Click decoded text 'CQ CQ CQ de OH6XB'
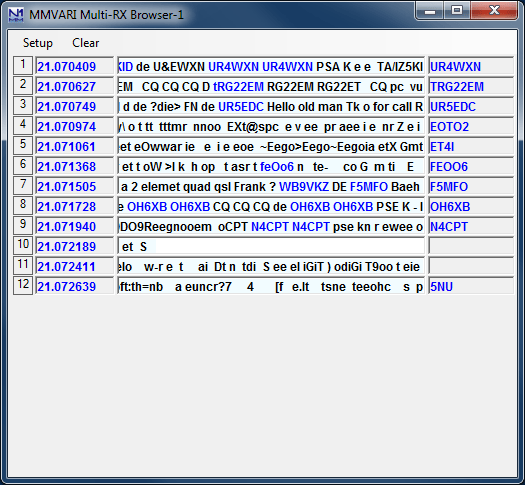This screenshot has width=525, height=485. 272,207
